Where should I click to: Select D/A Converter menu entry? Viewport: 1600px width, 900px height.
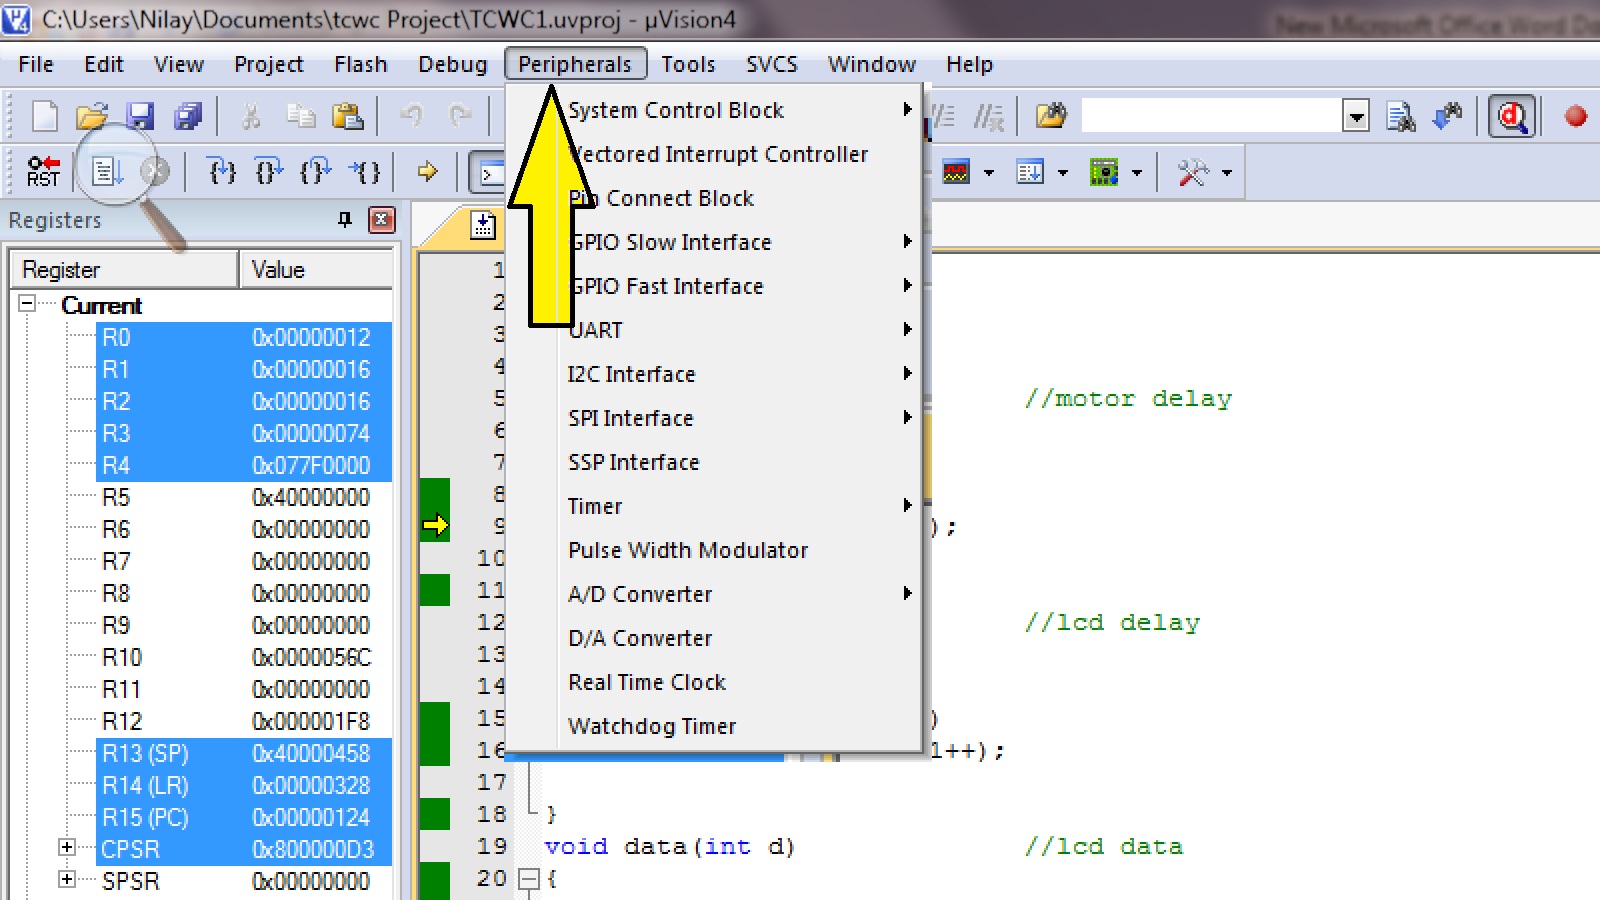pos(714,638)
